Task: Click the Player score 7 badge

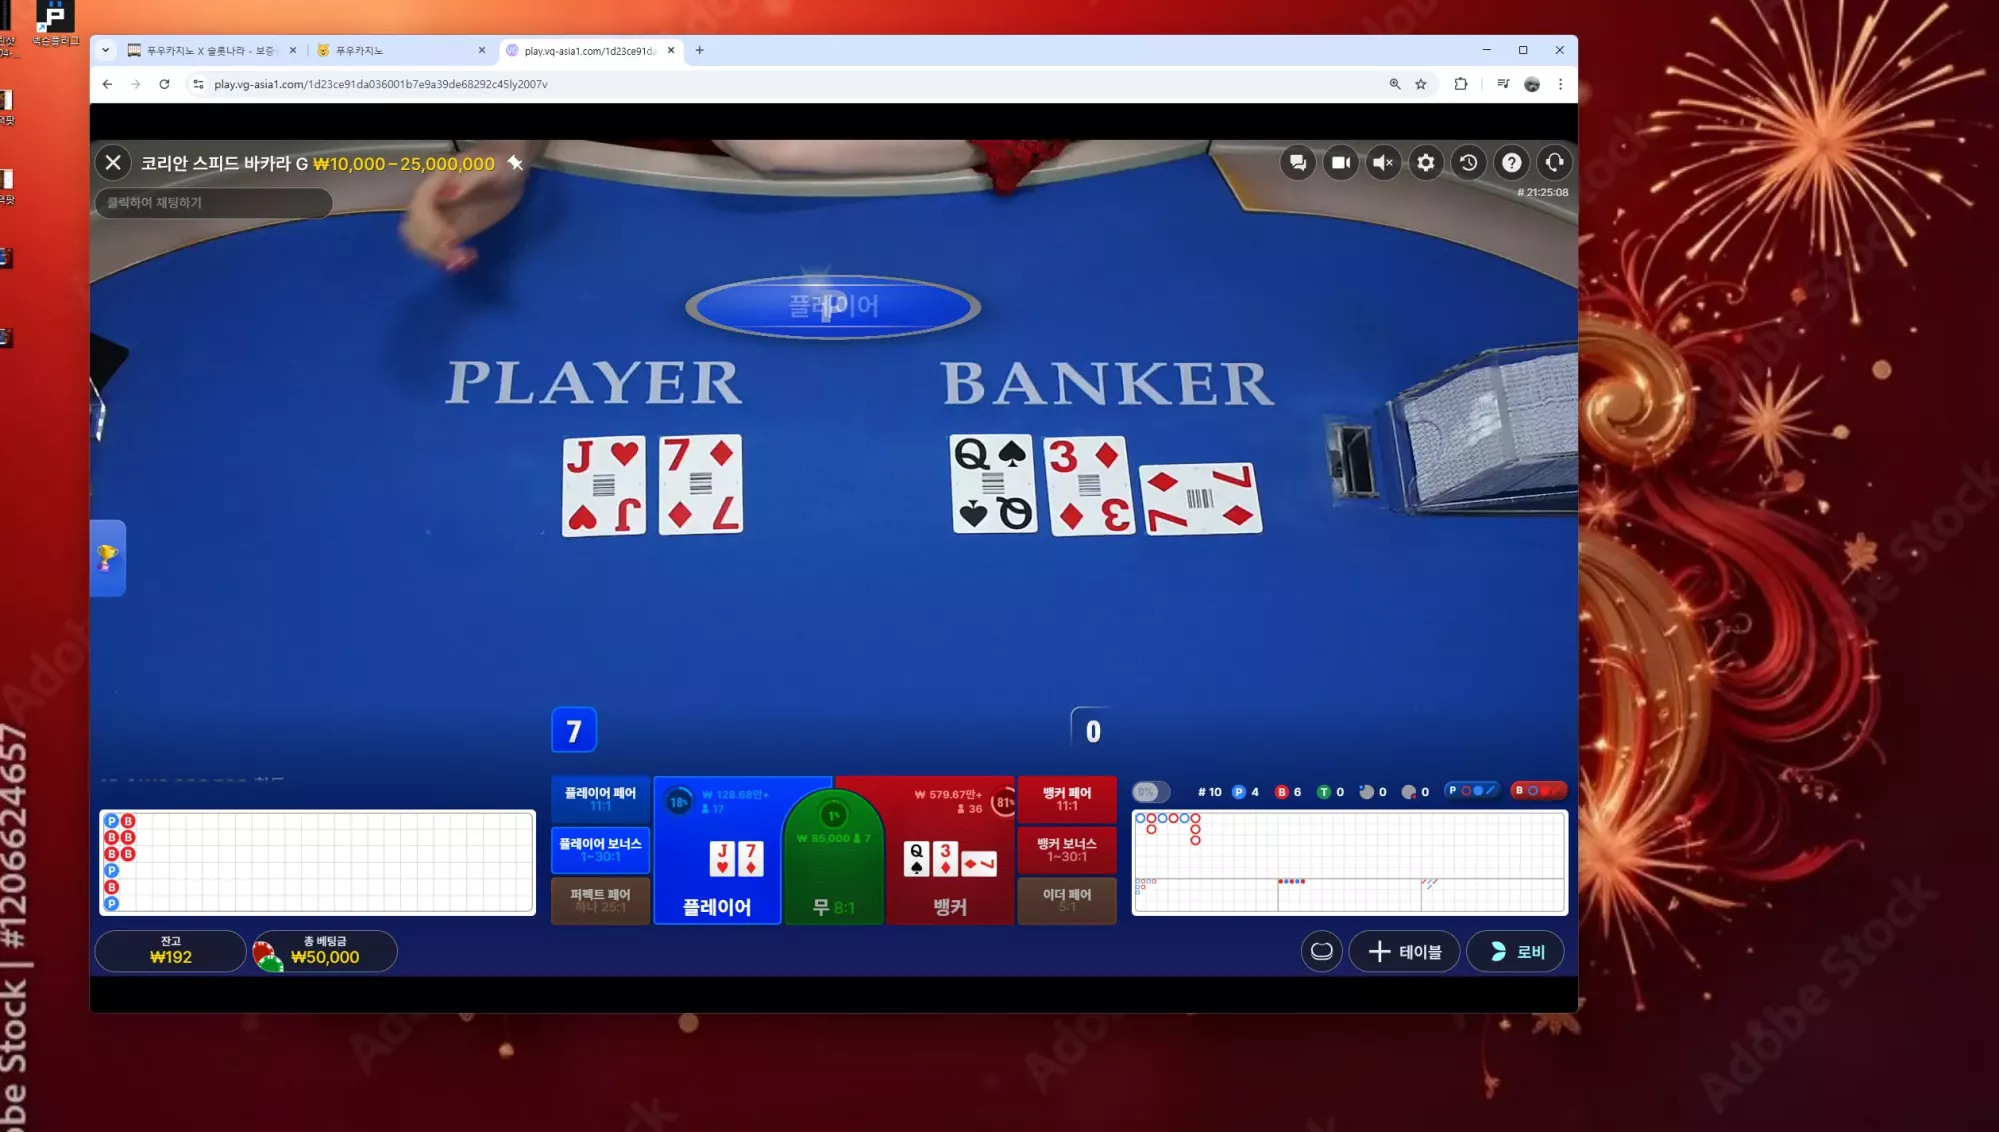Action: click(574, 731)
